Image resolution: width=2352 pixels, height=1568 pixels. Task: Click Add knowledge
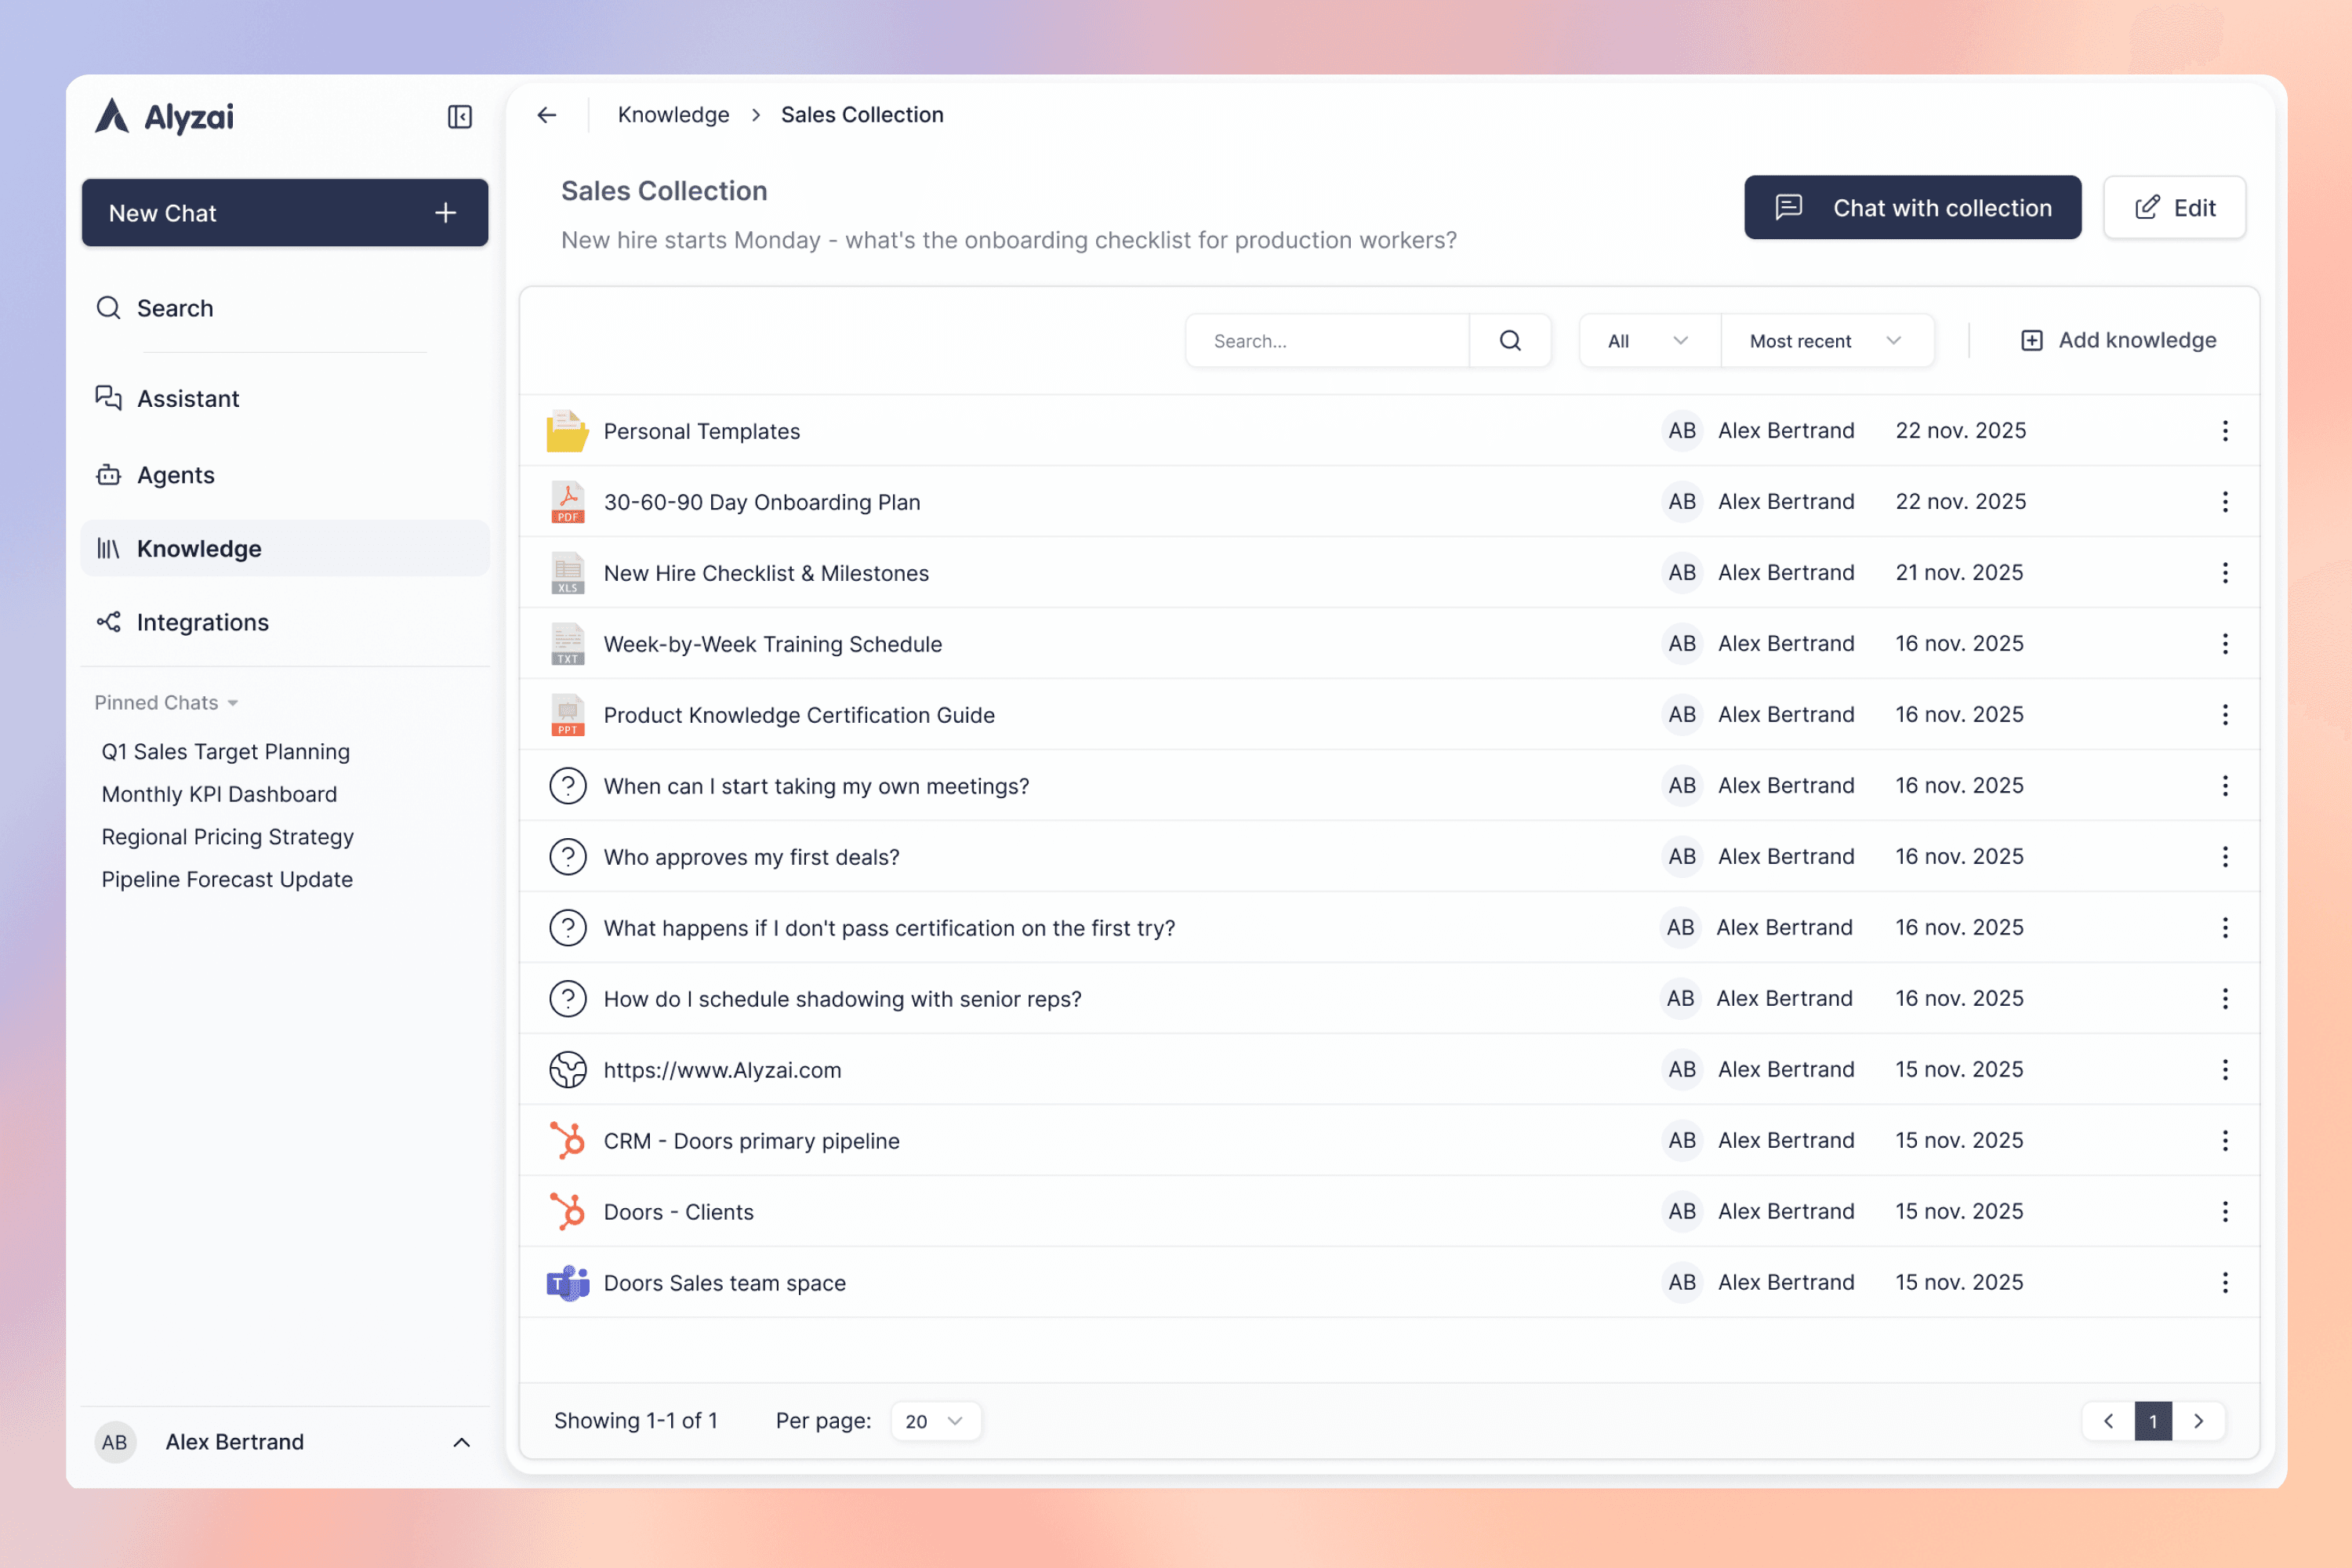pyautogui.click(x=2118, y=341)
